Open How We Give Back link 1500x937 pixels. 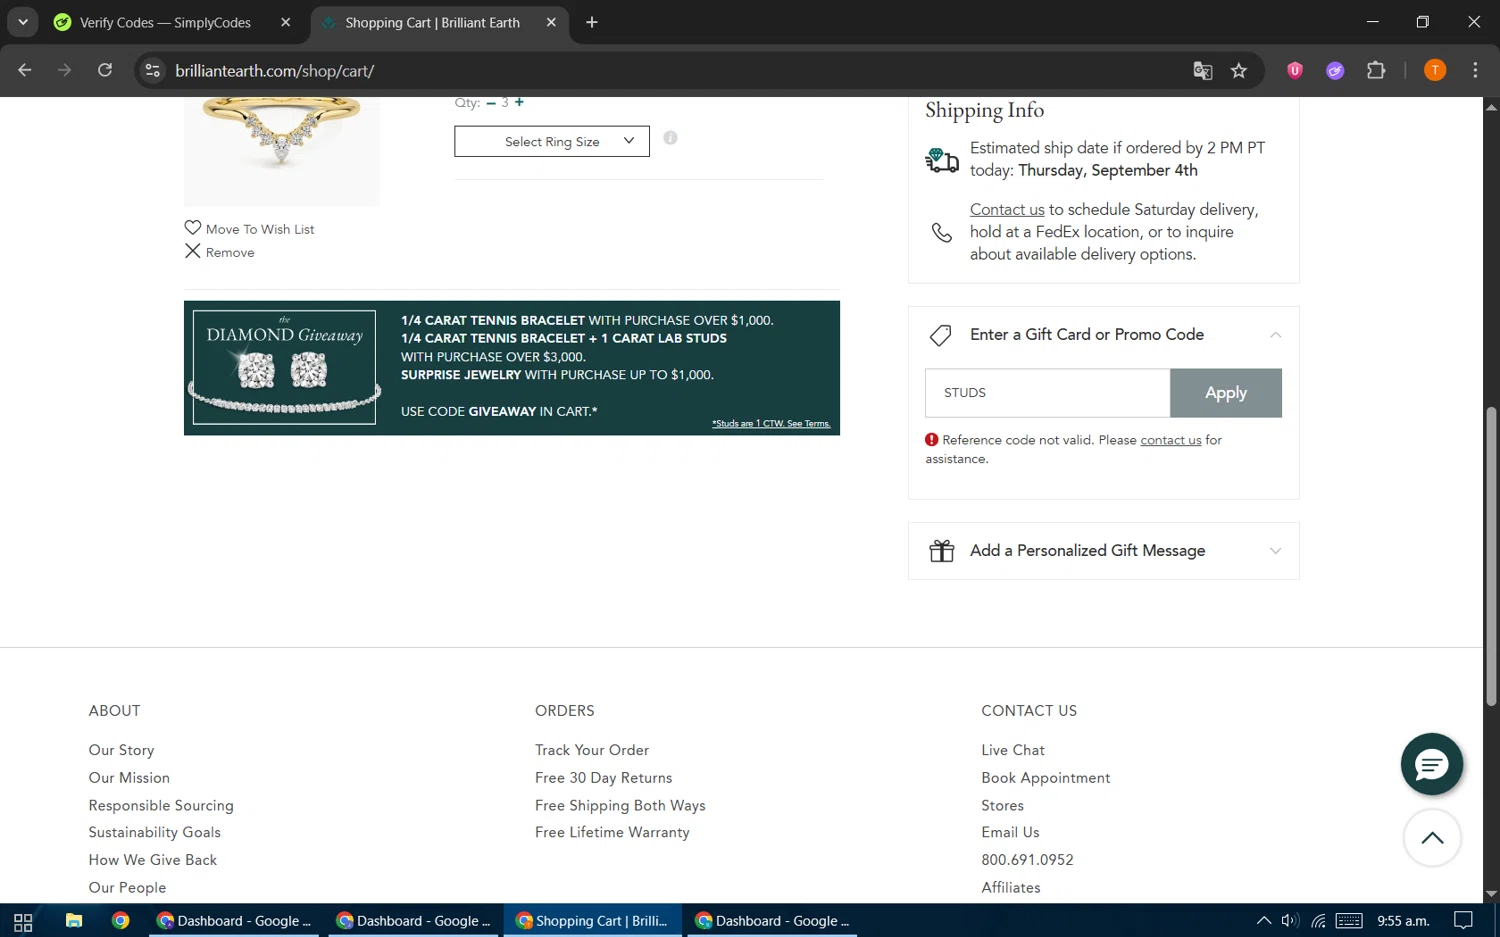coord(152,860)
